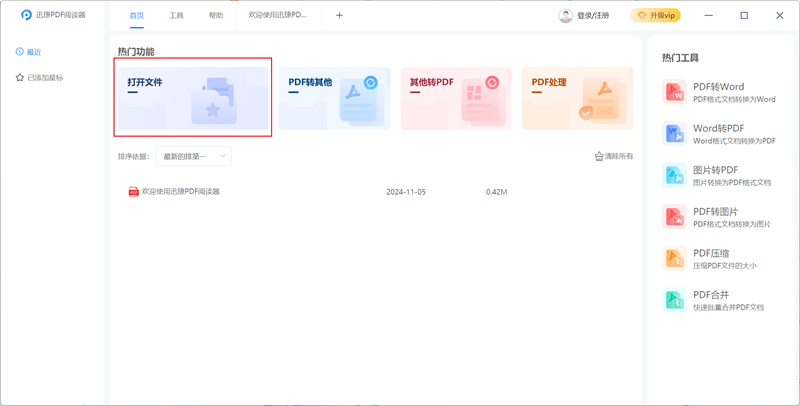The width and height of the screenshot is (800, 406).
Task: Click the date 2024-11-05
Action: (406, 192)
